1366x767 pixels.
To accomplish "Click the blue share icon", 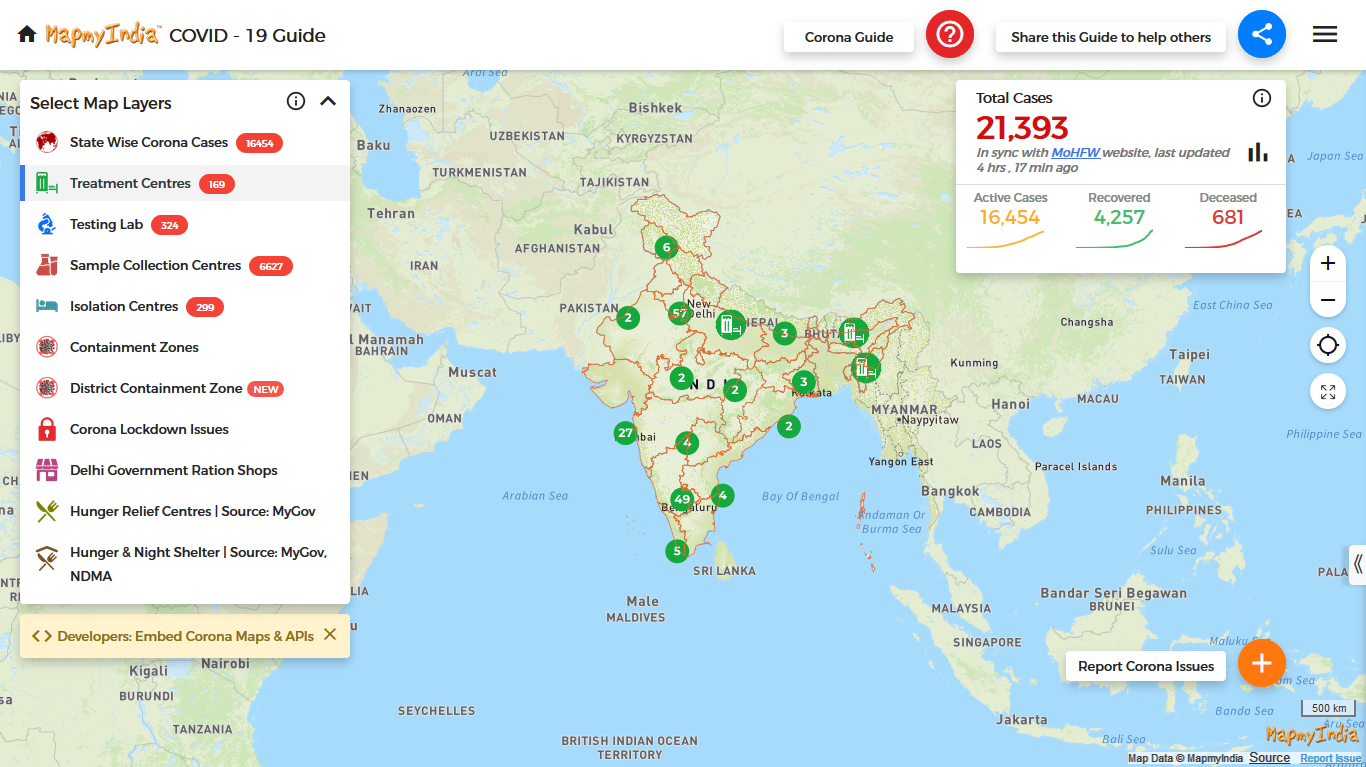I will pyautogui.click(x=1262, y=35).
